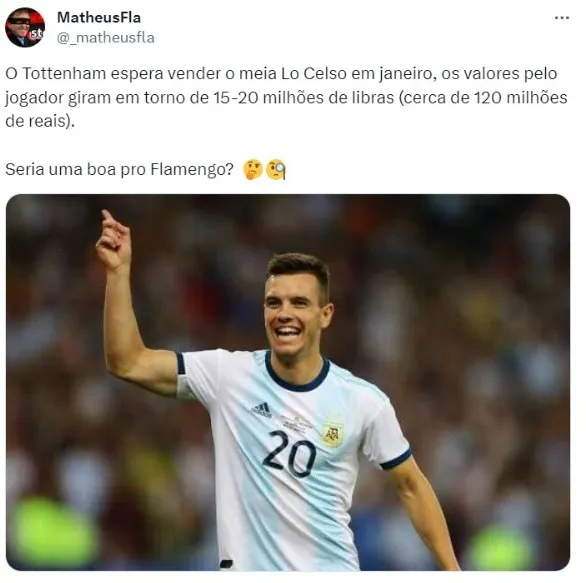586x583 pixels.
Task: Click the text 'de reais).'
Action: point(40,121)
